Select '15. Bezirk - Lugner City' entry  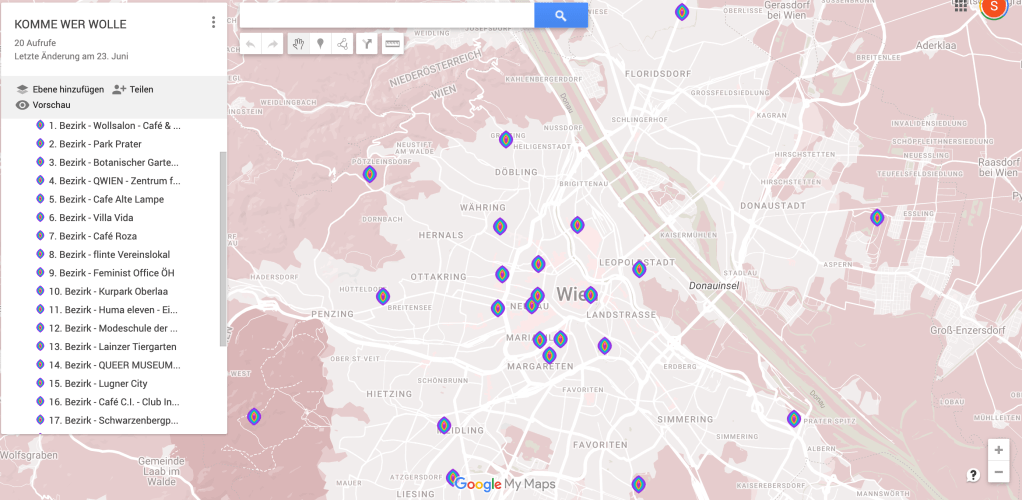pos(98,383)
